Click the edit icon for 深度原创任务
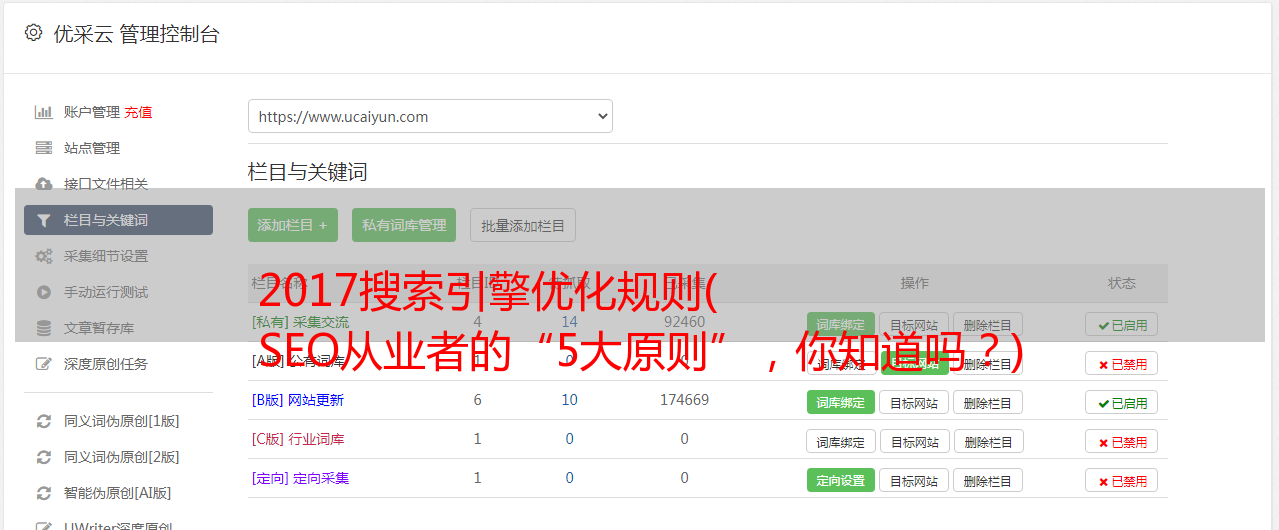The image size is (1279, 530). pyautogui.click(x=44, y=364)
